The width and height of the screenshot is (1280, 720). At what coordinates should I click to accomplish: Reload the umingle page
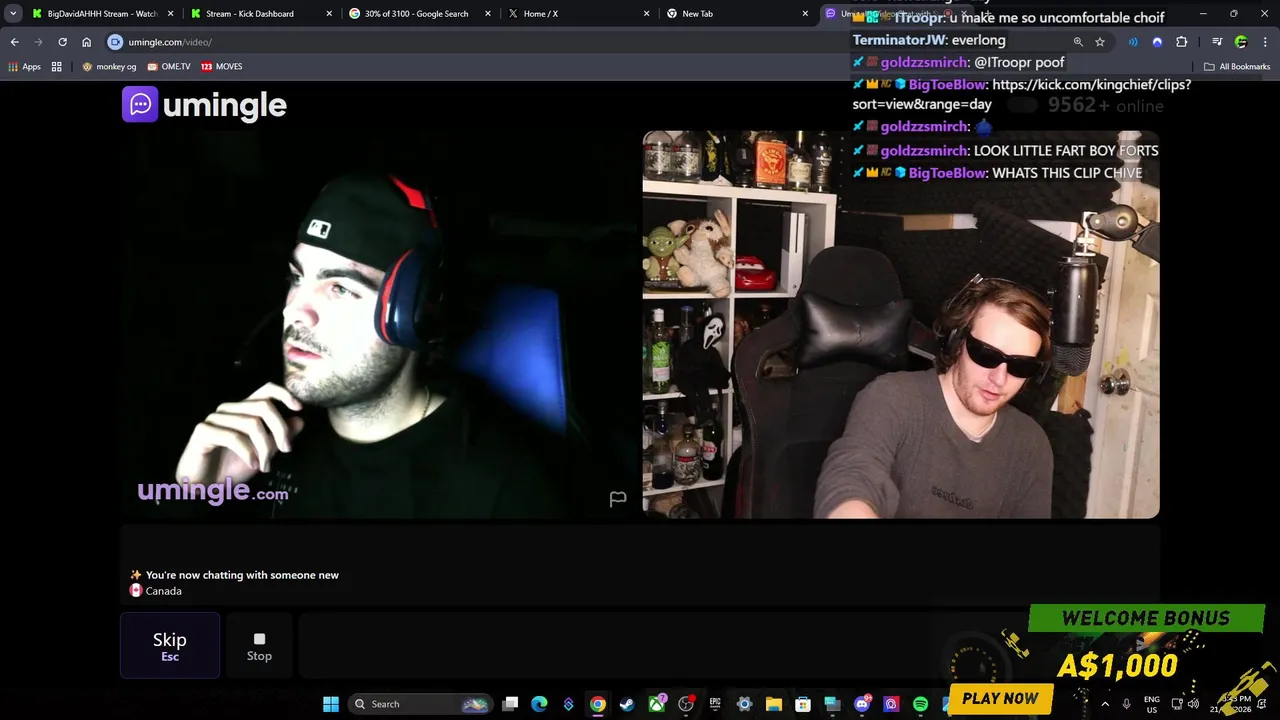62,42
